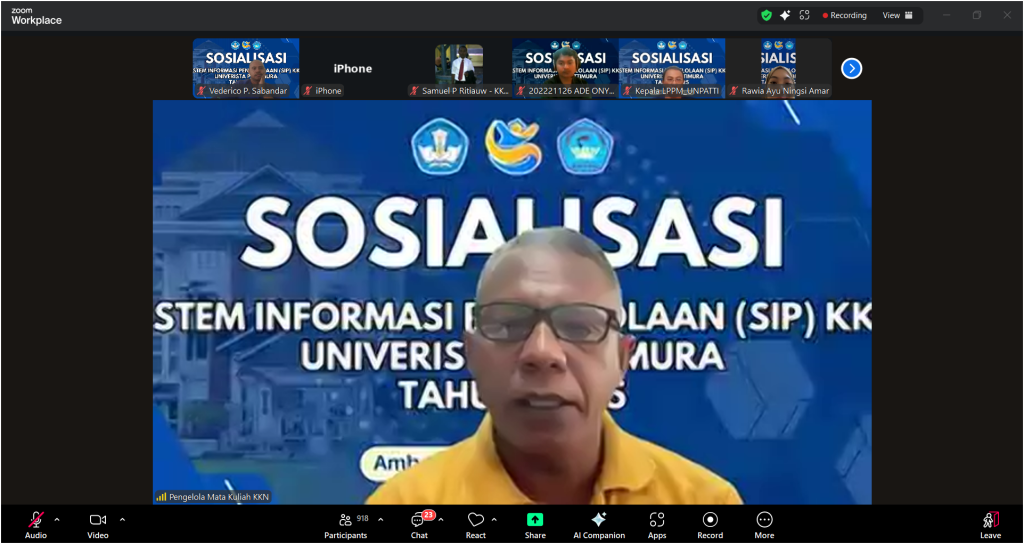Screen dimensions: 1024x544
Task: Click the AI sparkle icon in top bar
Action: pos(785,15)
